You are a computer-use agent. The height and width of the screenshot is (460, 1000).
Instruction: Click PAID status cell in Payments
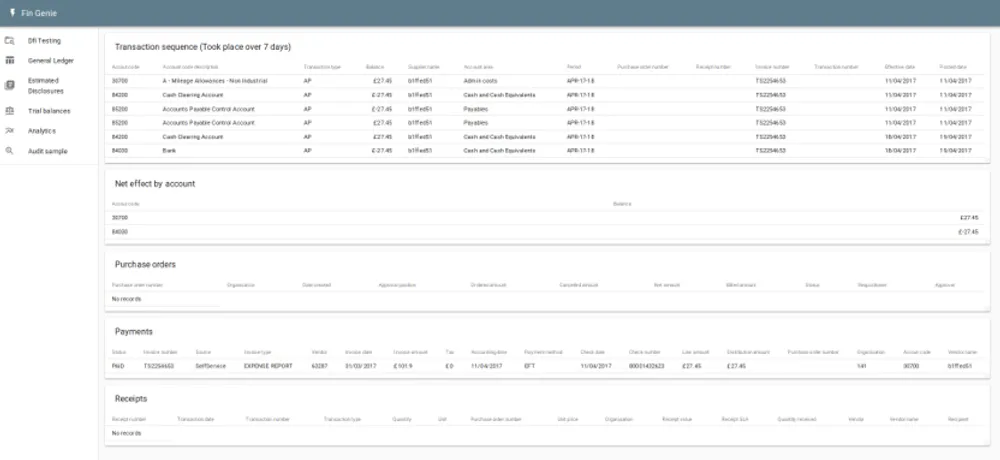[118, 366]
